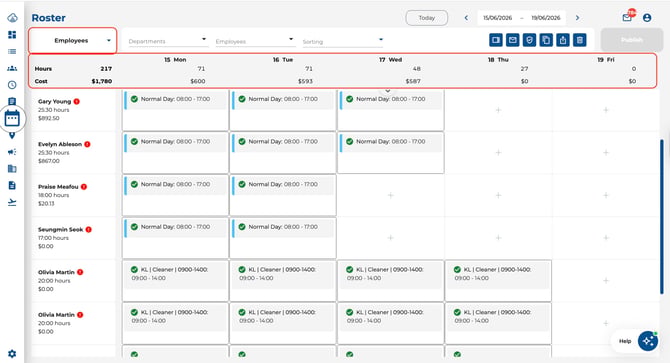Click the vertical scrollbar on the roster
The height and width of the screenshot is (363, 670).
tap(662, 216)
